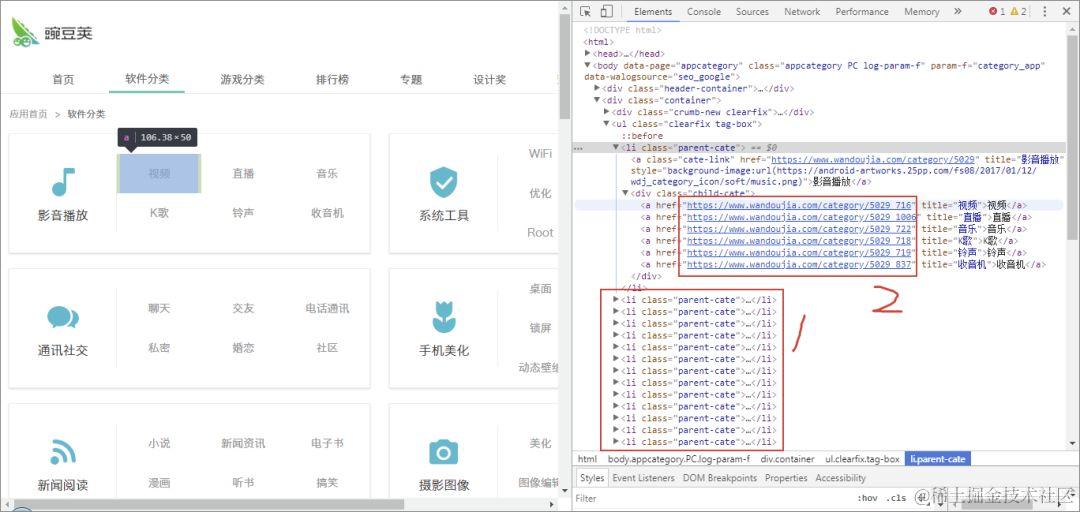Click the camera photography icon

[x=444, y=452]
